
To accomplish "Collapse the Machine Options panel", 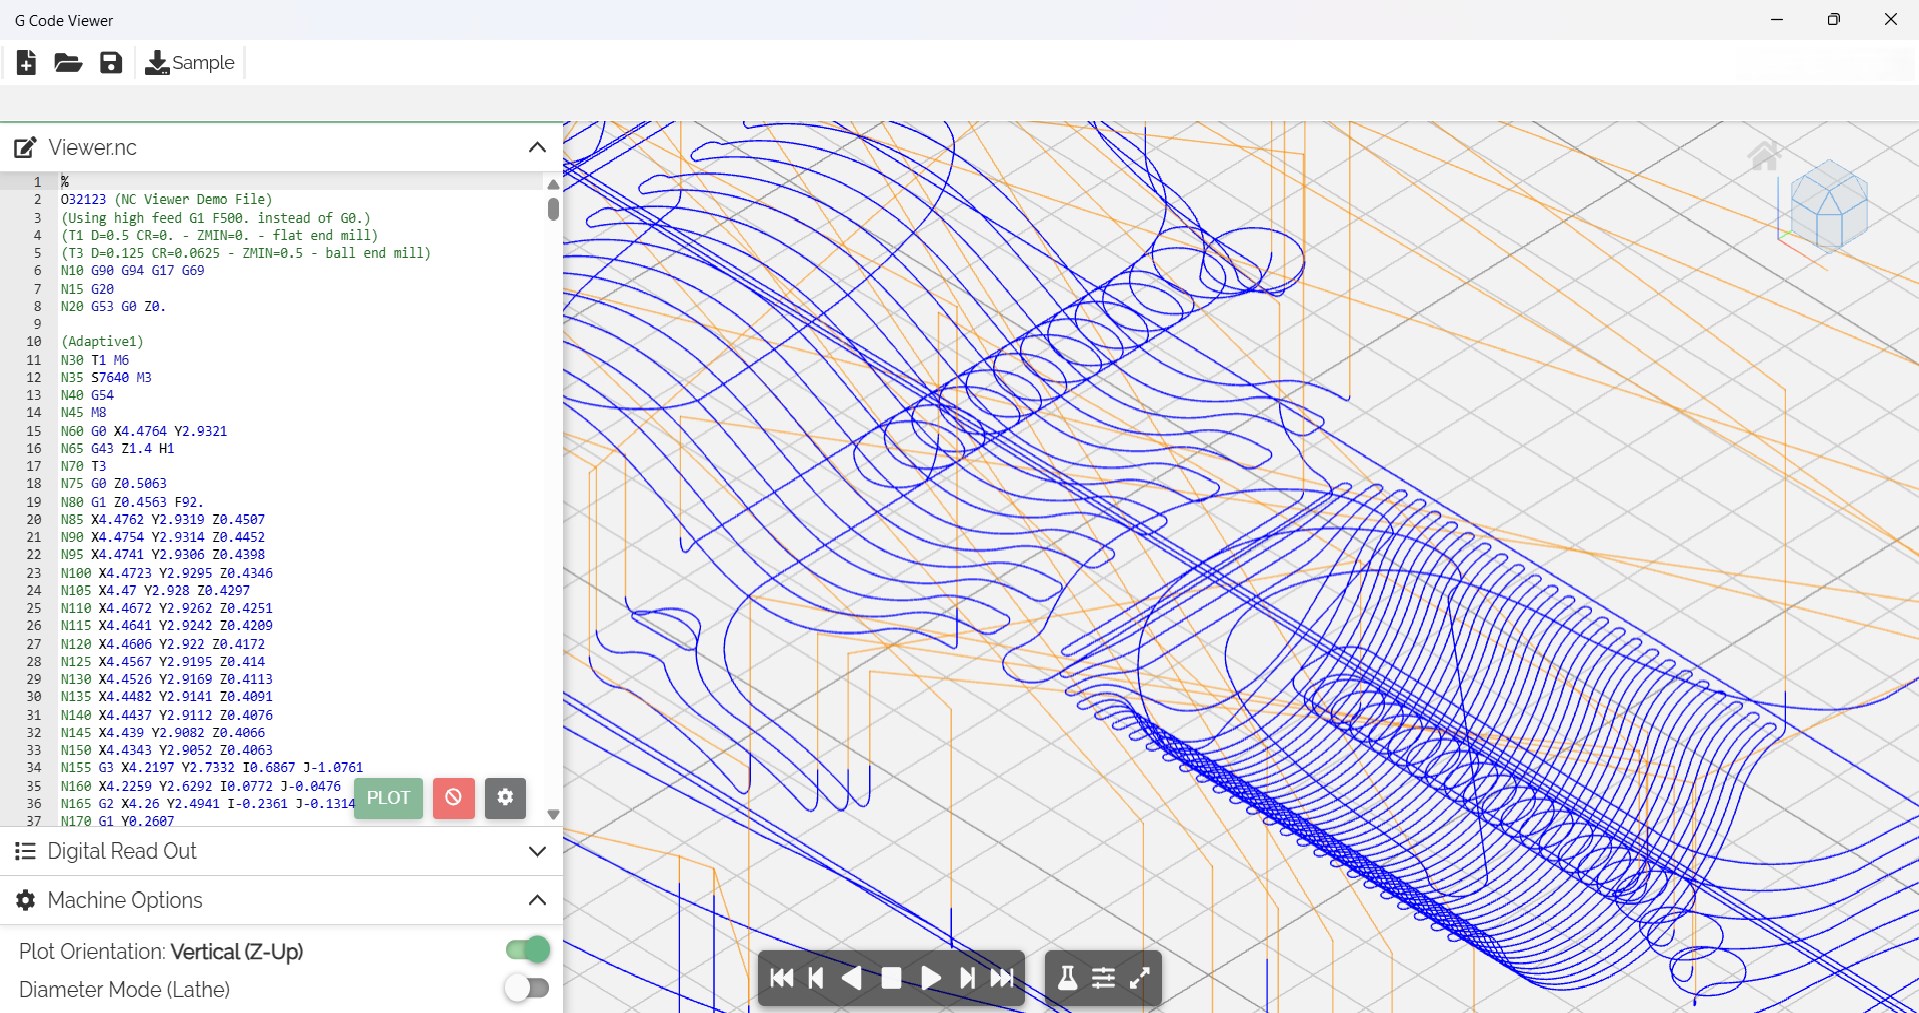I will coord(537,900).
